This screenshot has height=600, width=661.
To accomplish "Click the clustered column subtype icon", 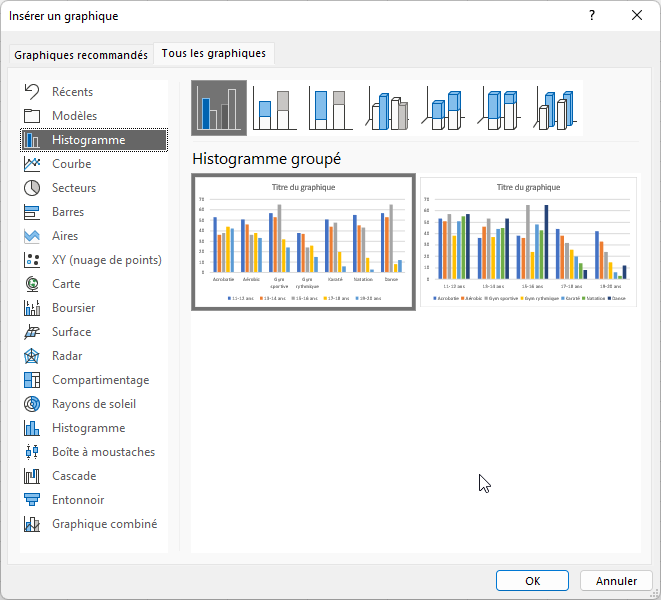I will coord(219,108).
